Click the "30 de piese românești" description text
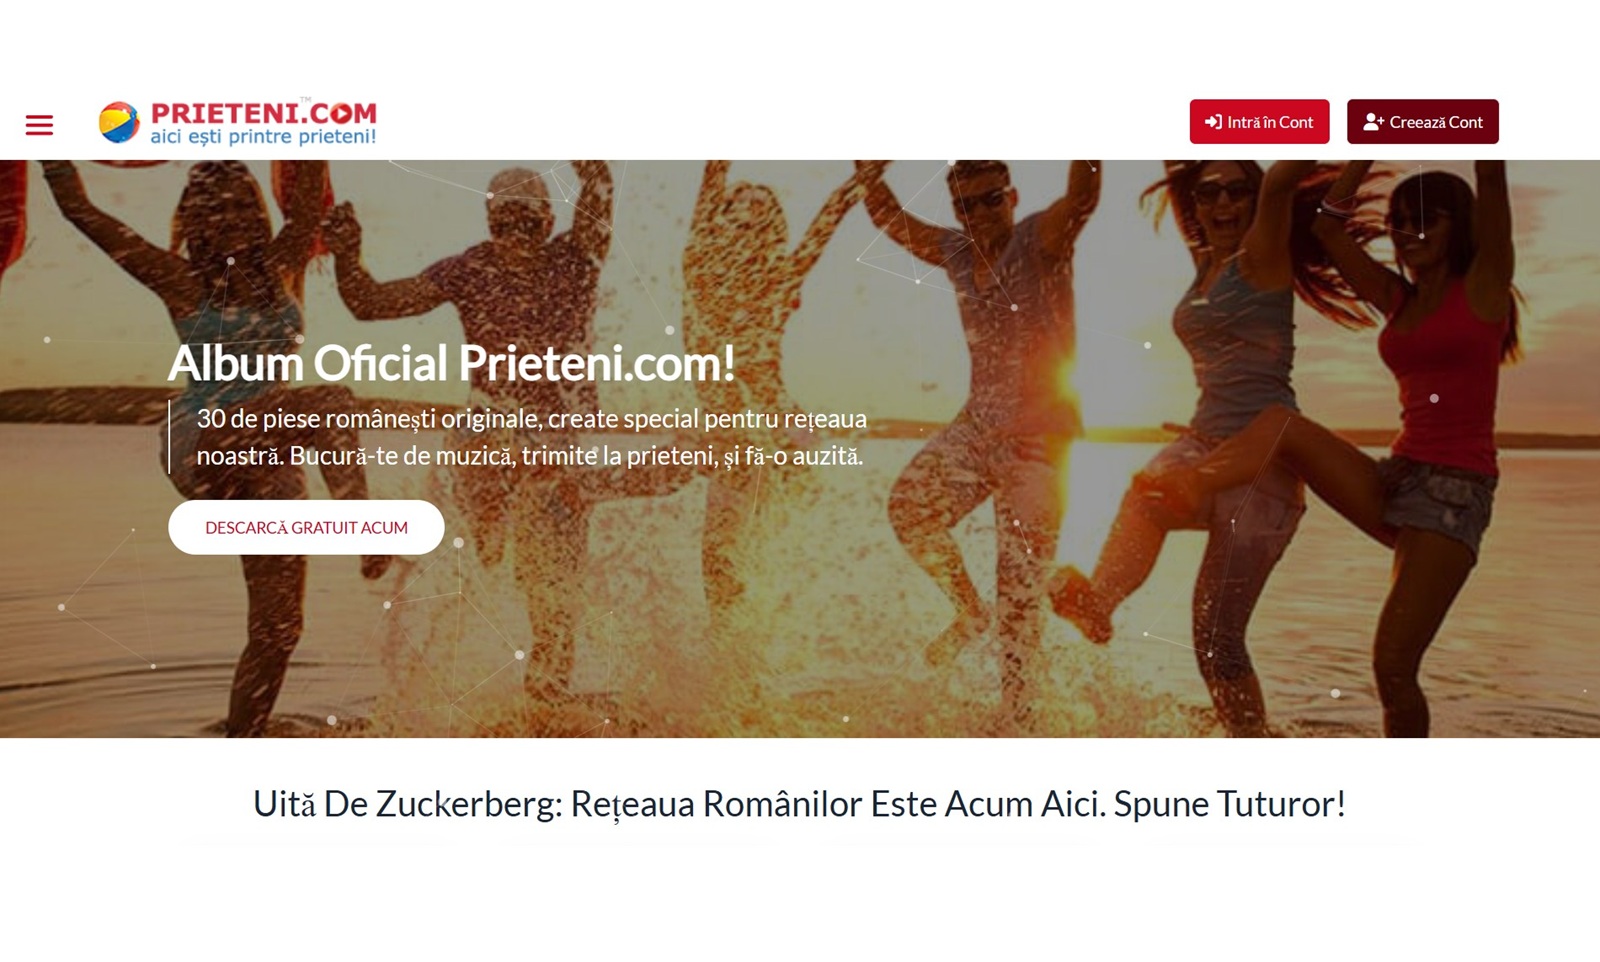Image resolution: width=1600 pixels, height=962 pixels. (x=531, y=437)
